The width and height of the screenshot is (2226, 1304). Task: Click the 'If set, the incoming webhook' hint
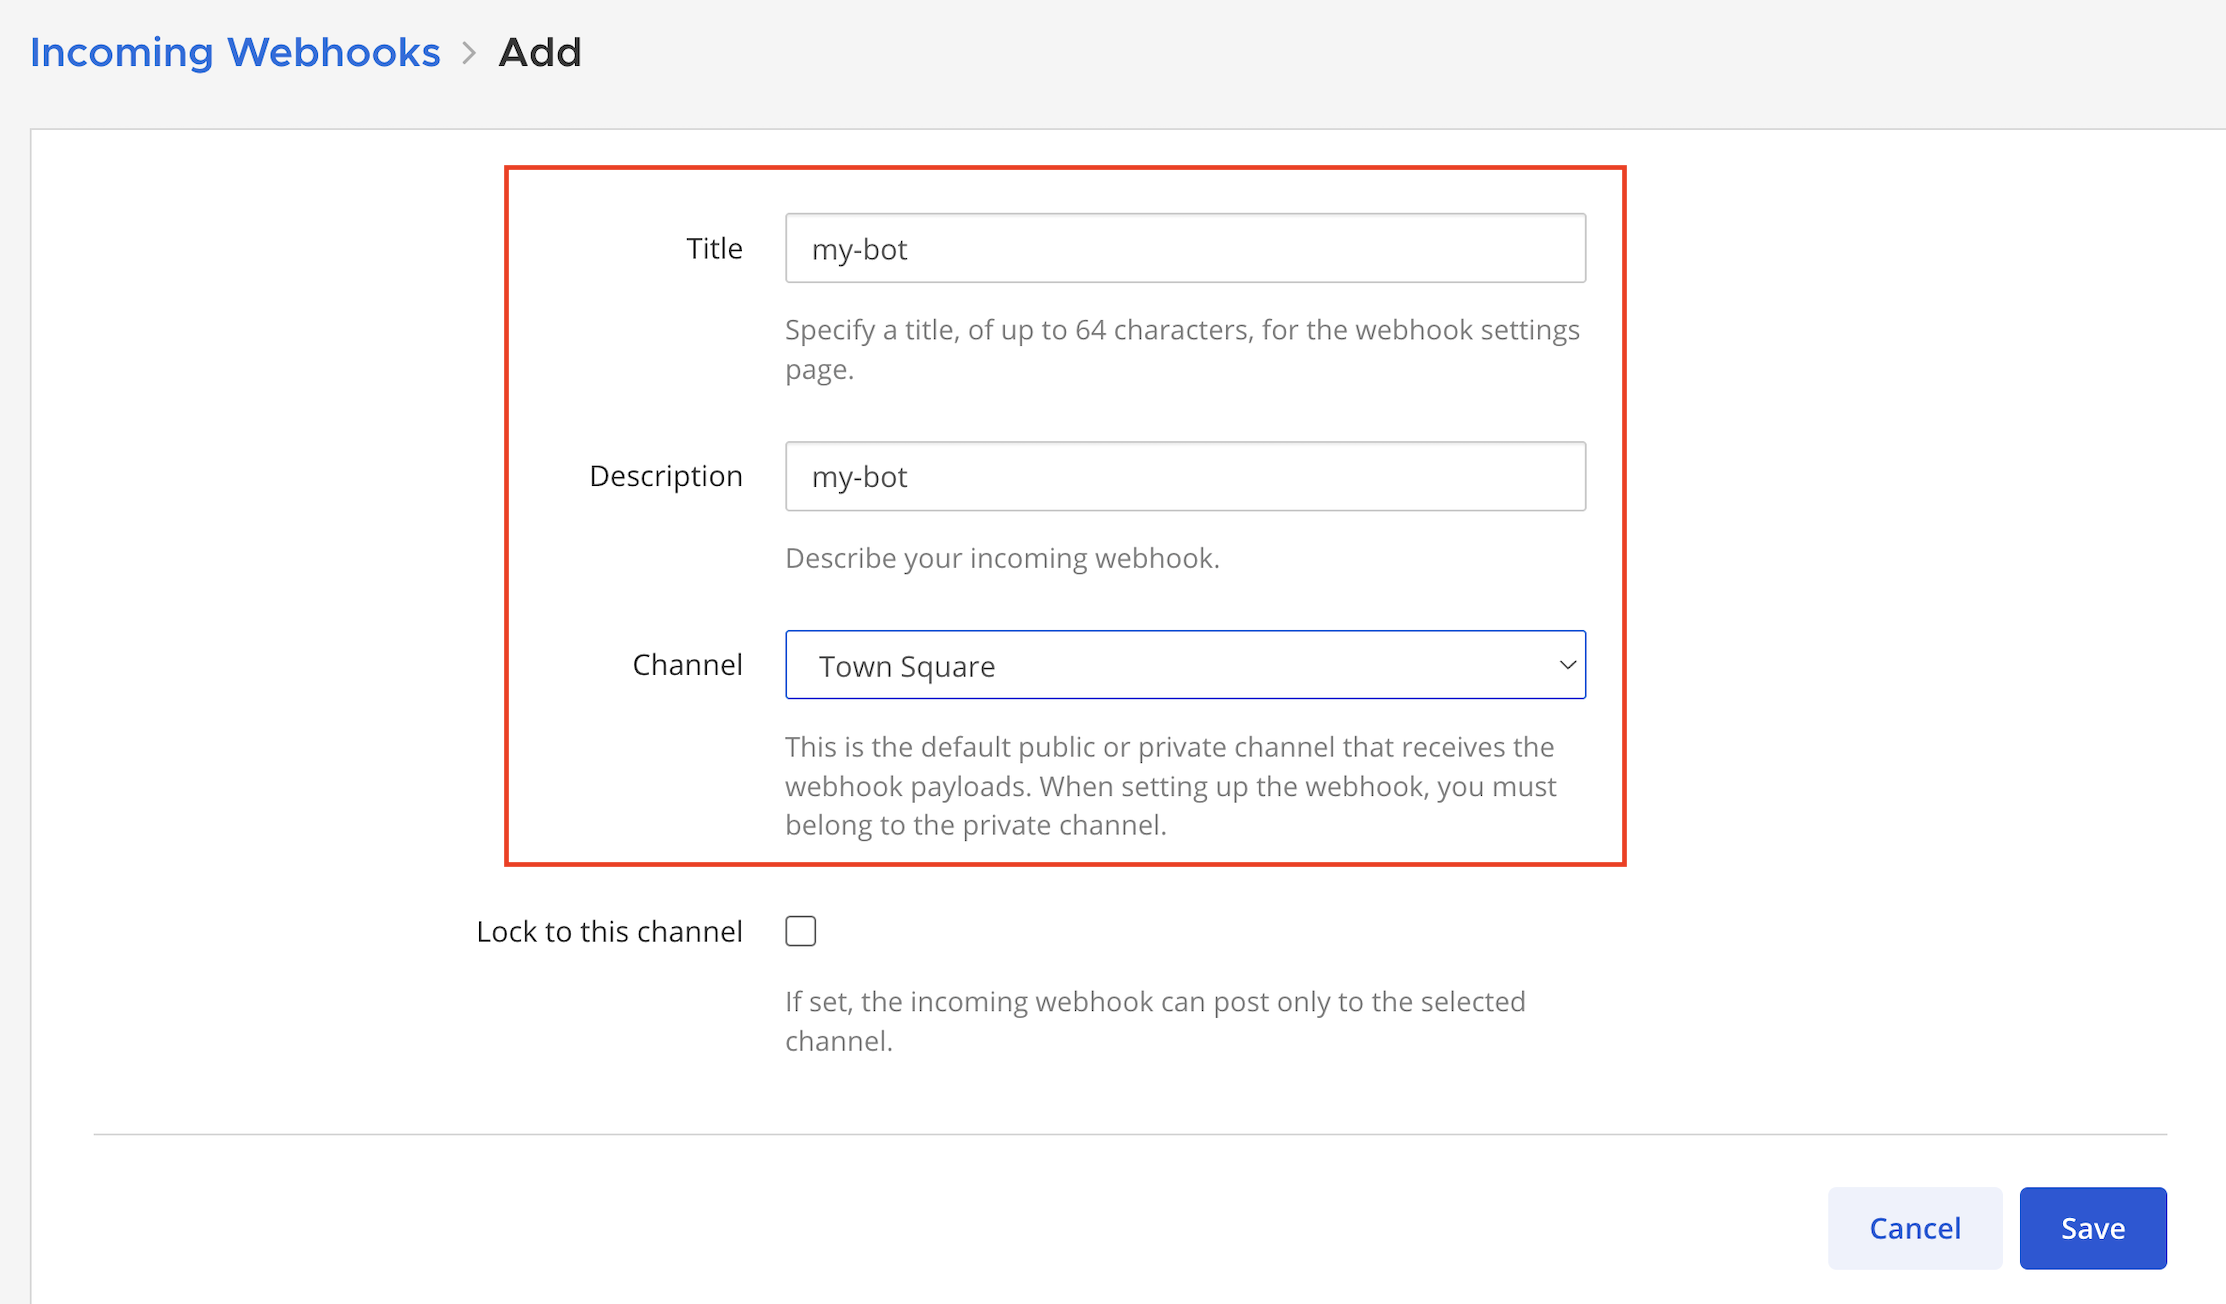tap(1155, 1020)
